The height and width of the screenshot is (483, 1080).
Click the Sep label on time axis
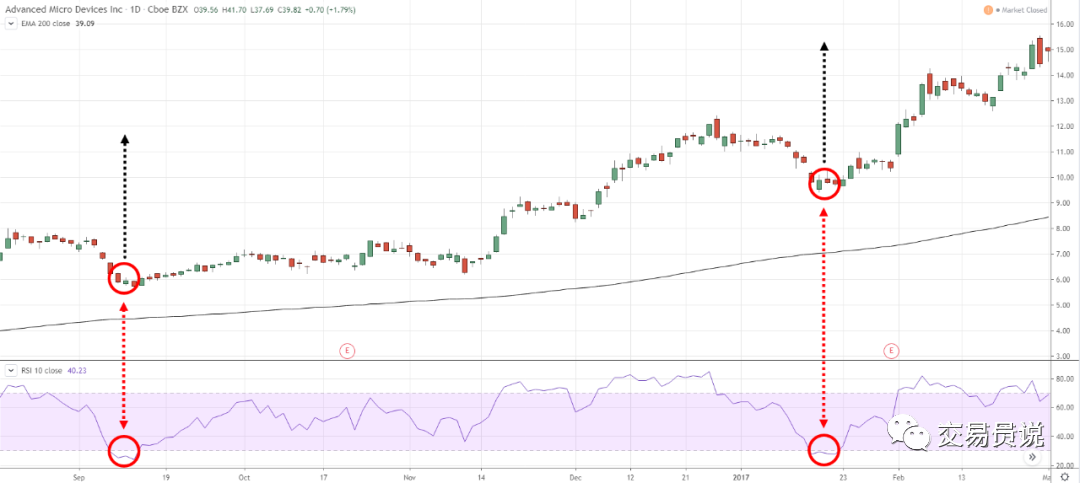(78, 476)
